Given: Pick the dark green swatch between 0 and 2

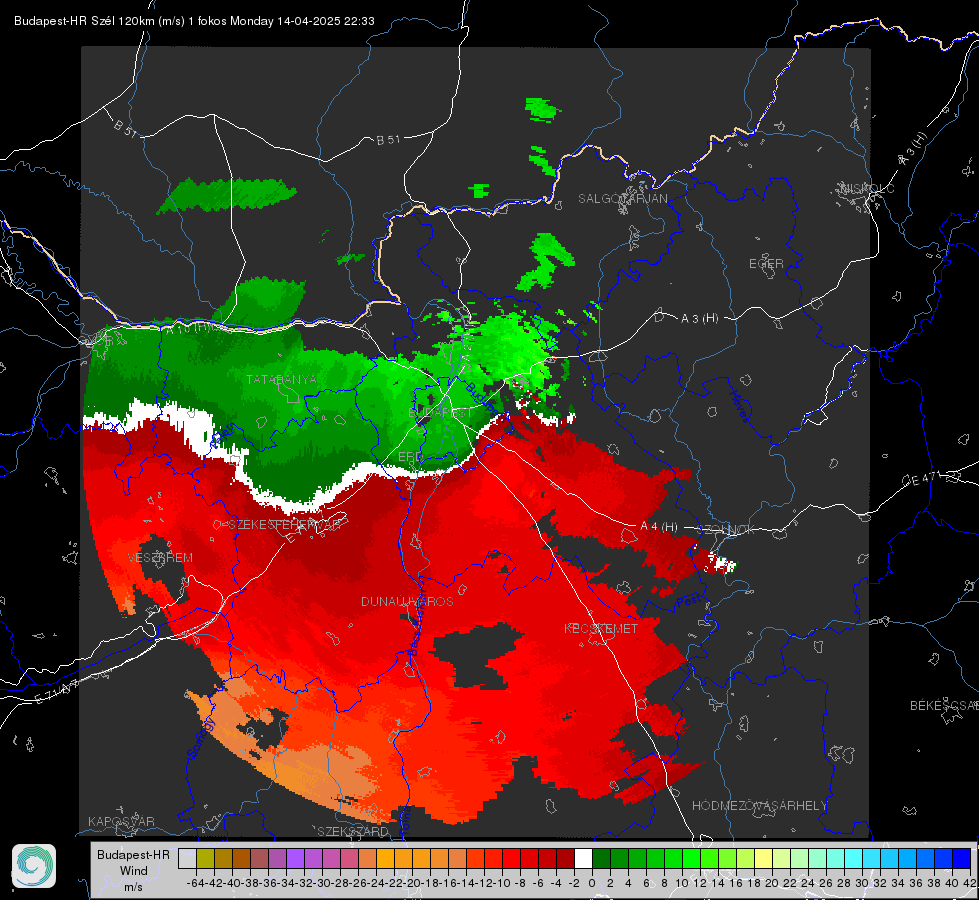Looking at the screenshot, I should [x=601, y=858].
